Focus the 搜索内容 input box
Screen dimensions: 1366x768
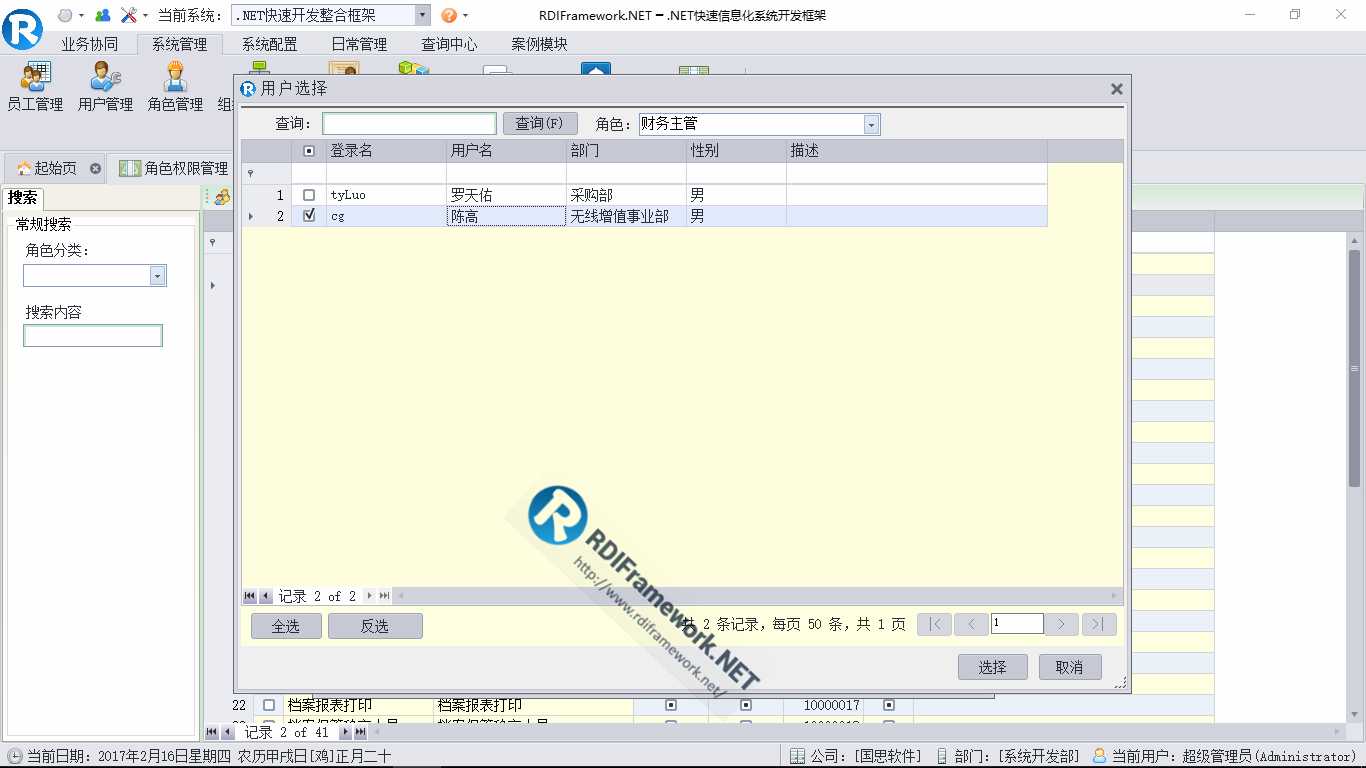pos(93,336)
